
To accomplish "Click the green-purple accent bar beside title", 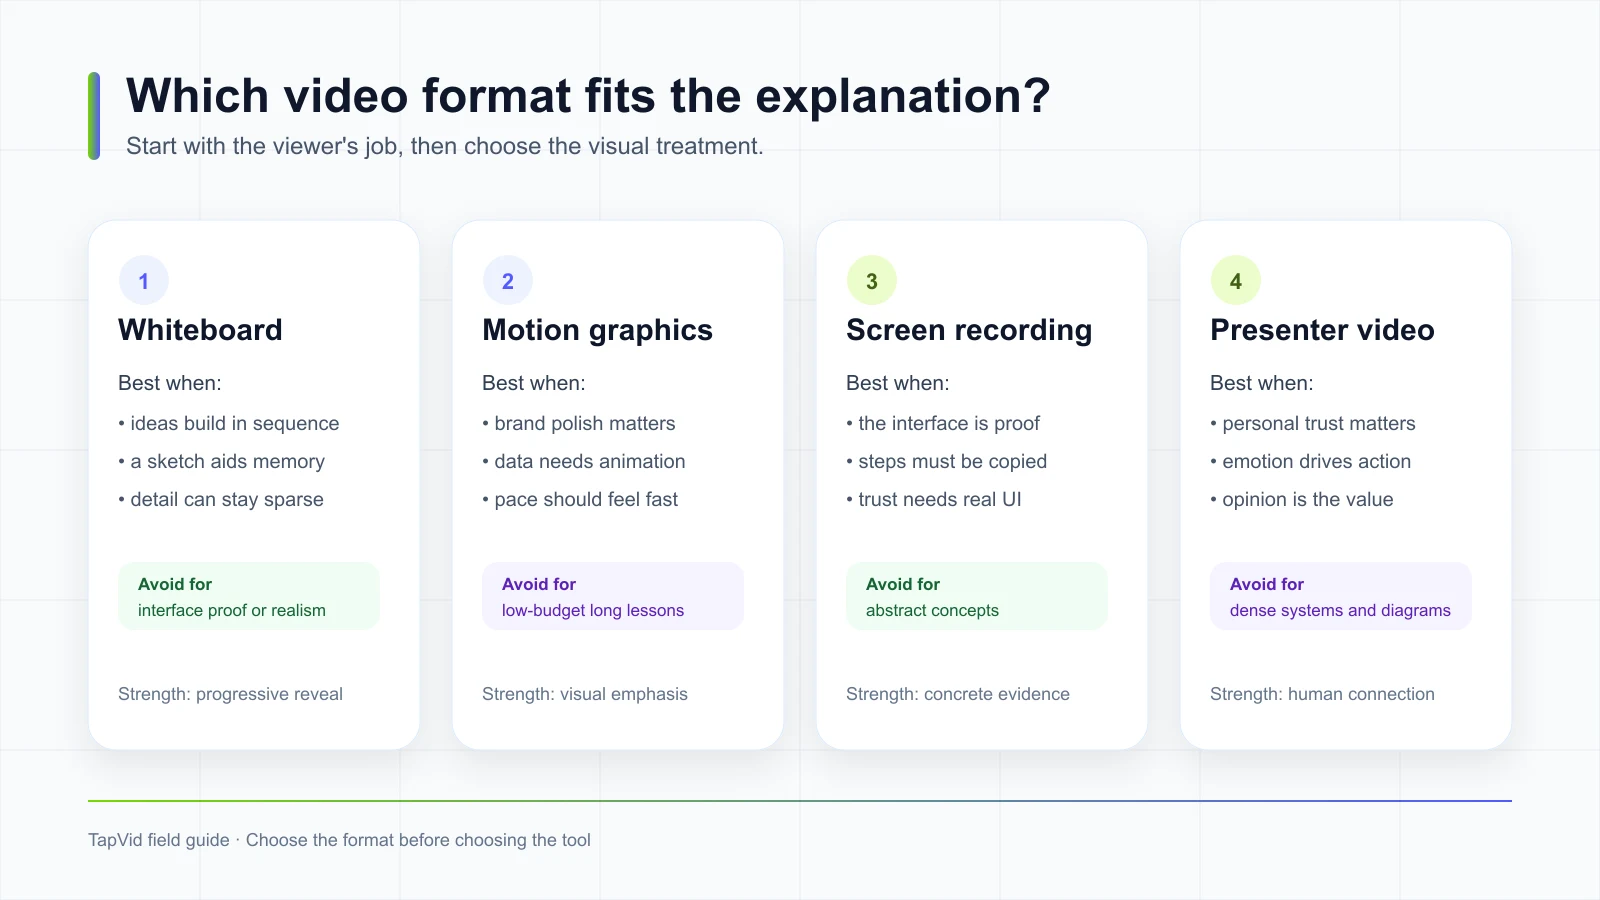I will (x=94, y=116).
